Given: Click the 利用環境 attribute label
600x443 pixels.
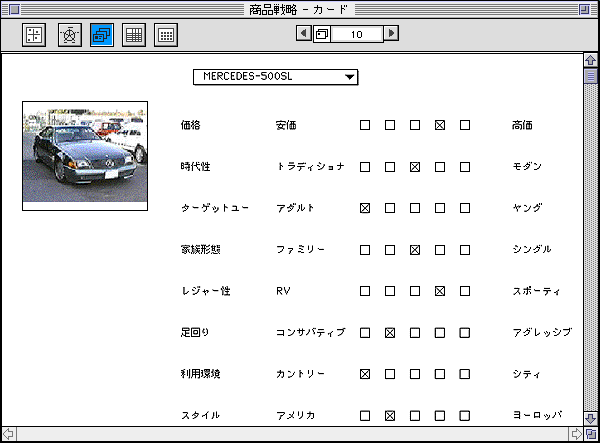Looking at the screenshot, I should tap(201, 374).
